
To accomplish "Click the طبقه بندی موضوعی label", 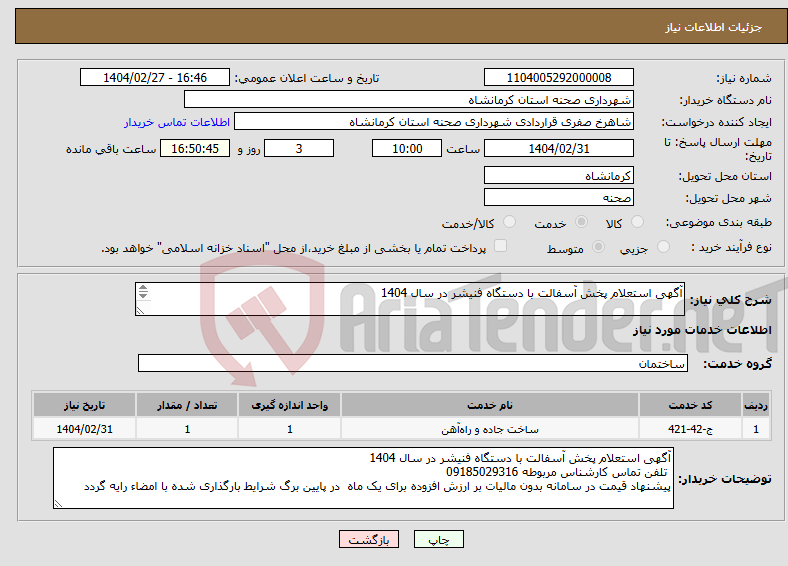I will (719, 222).
